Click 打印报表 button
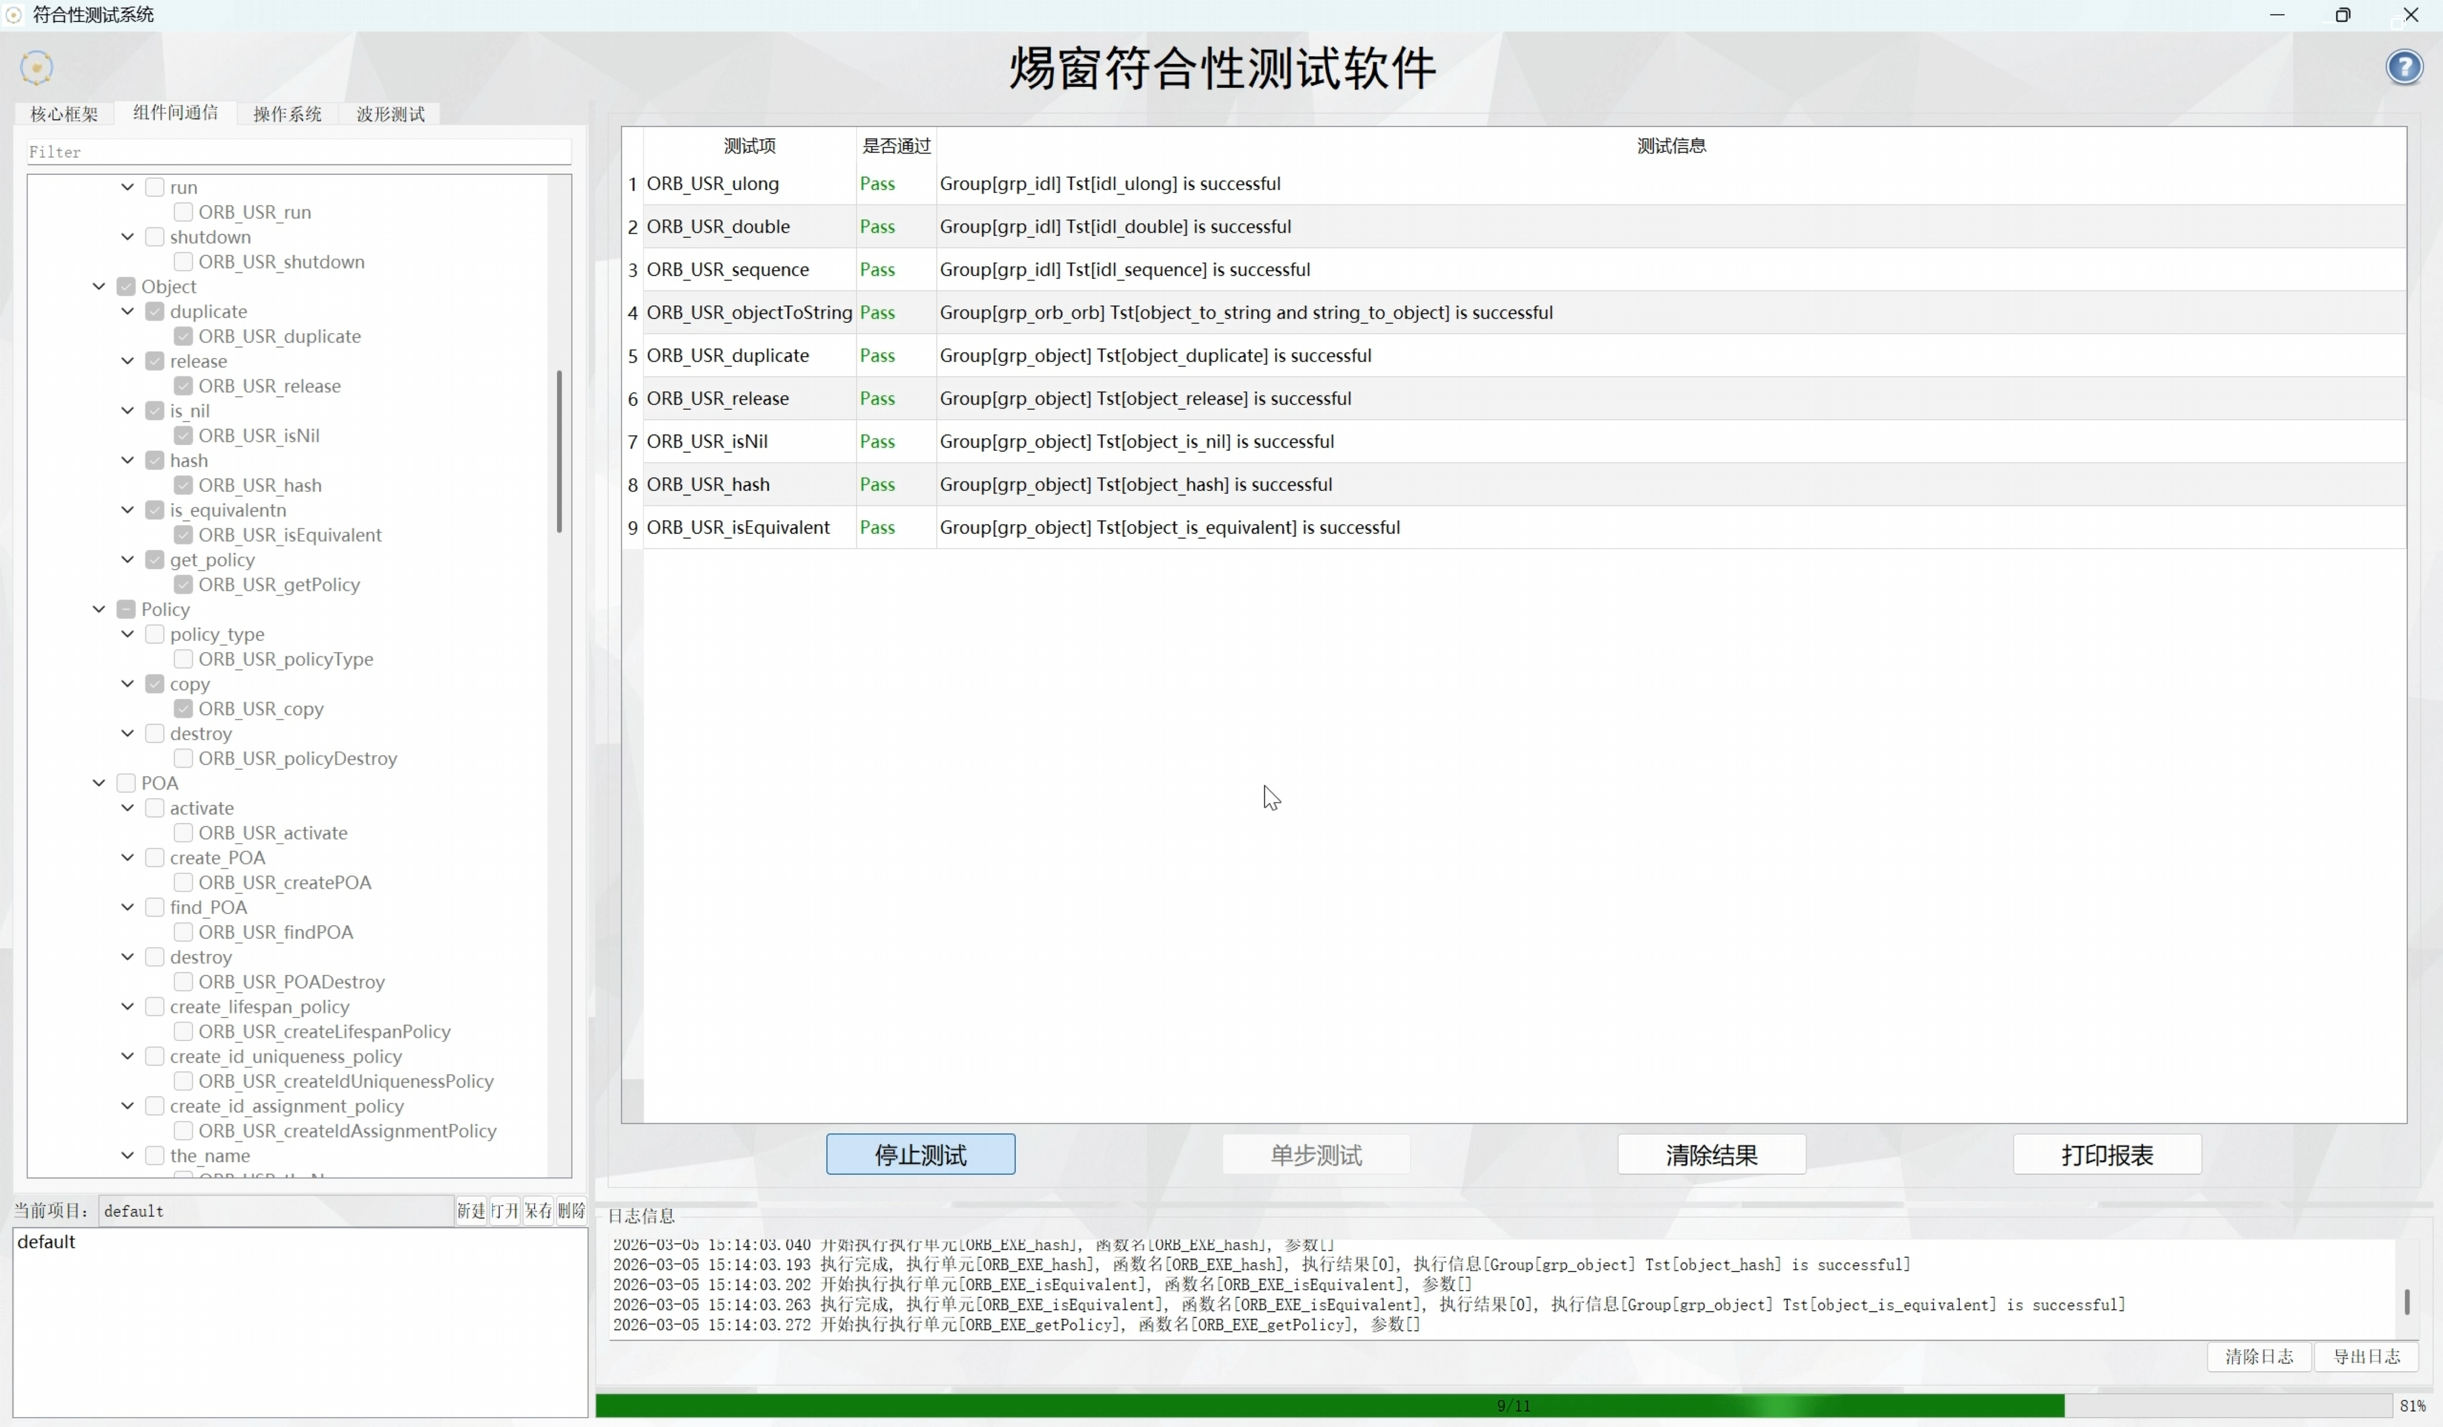 click(2107, 1155)
